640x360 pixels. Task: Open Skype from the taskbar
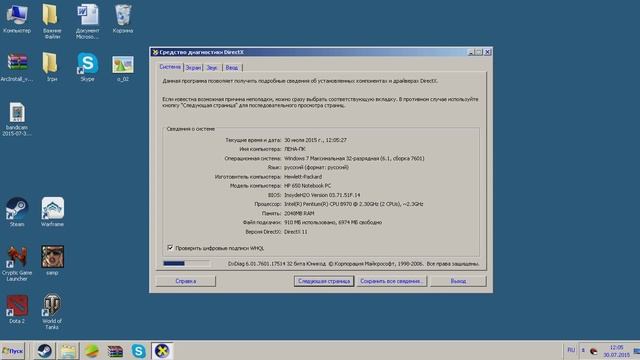point(138,351)
